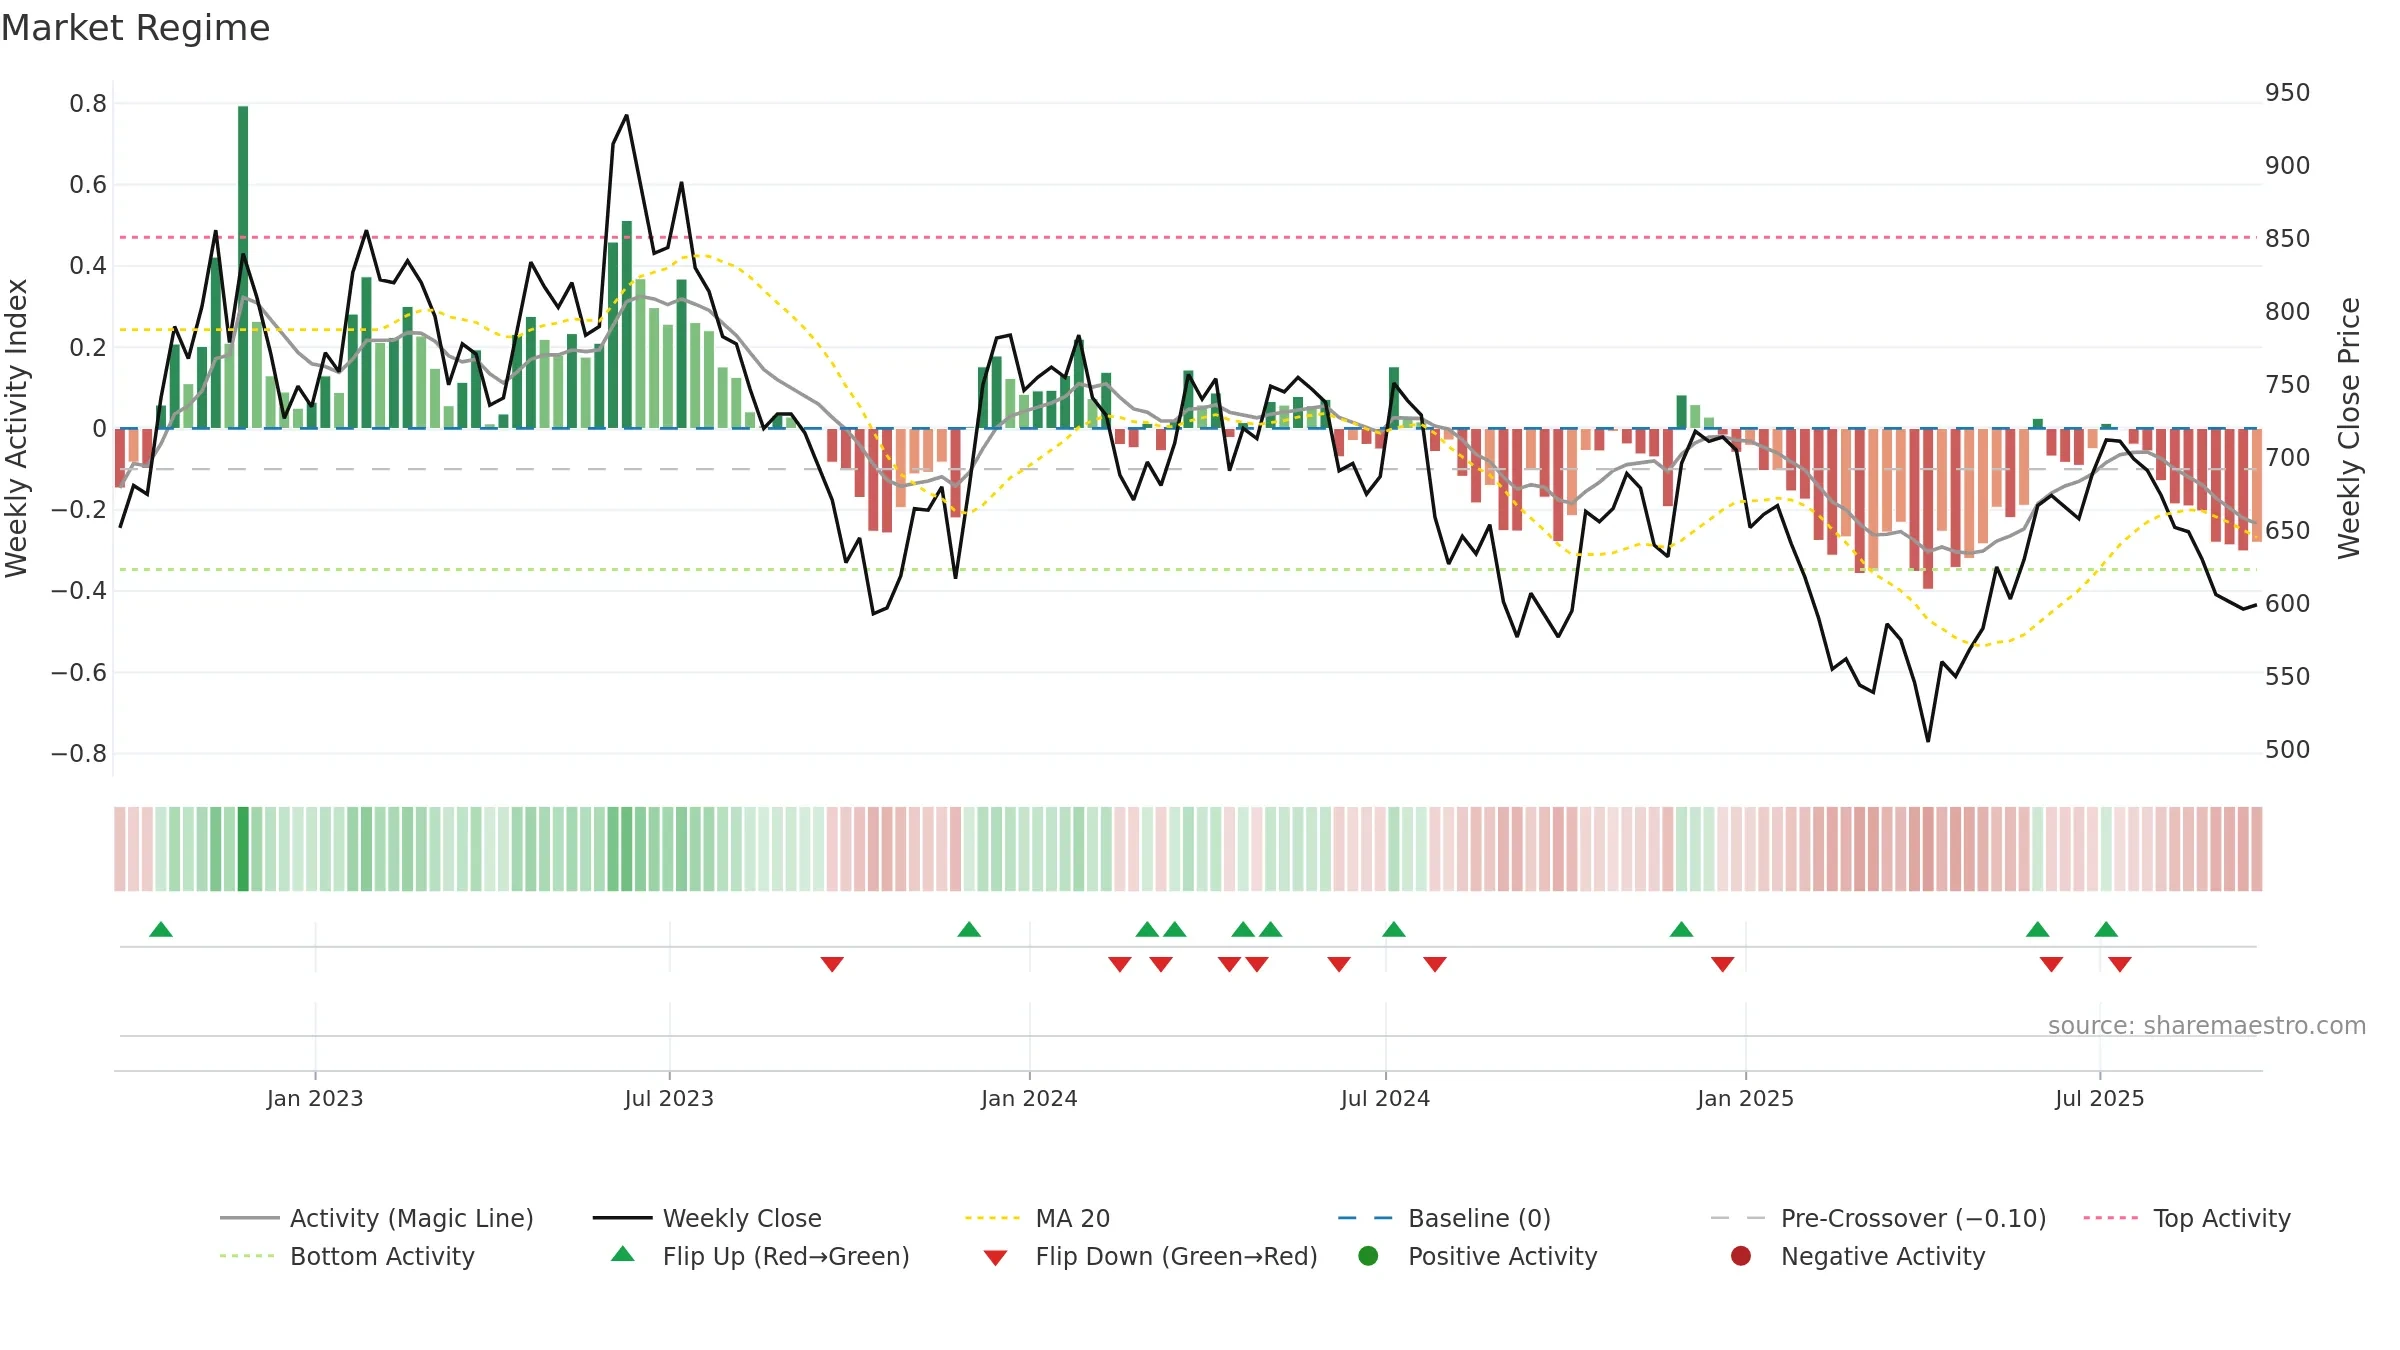
Task: Click the Weekly Close Price axis title
Action: (x=2349, y=428)
